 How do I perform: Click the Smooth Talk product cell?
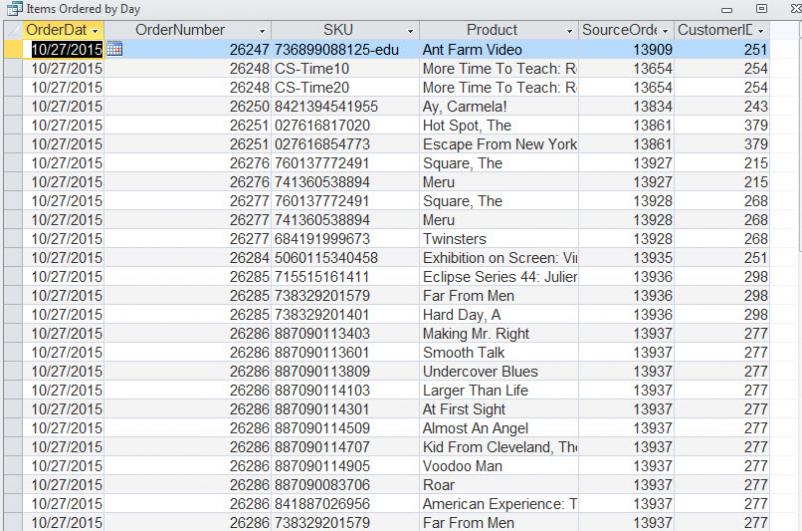(499, 352)
